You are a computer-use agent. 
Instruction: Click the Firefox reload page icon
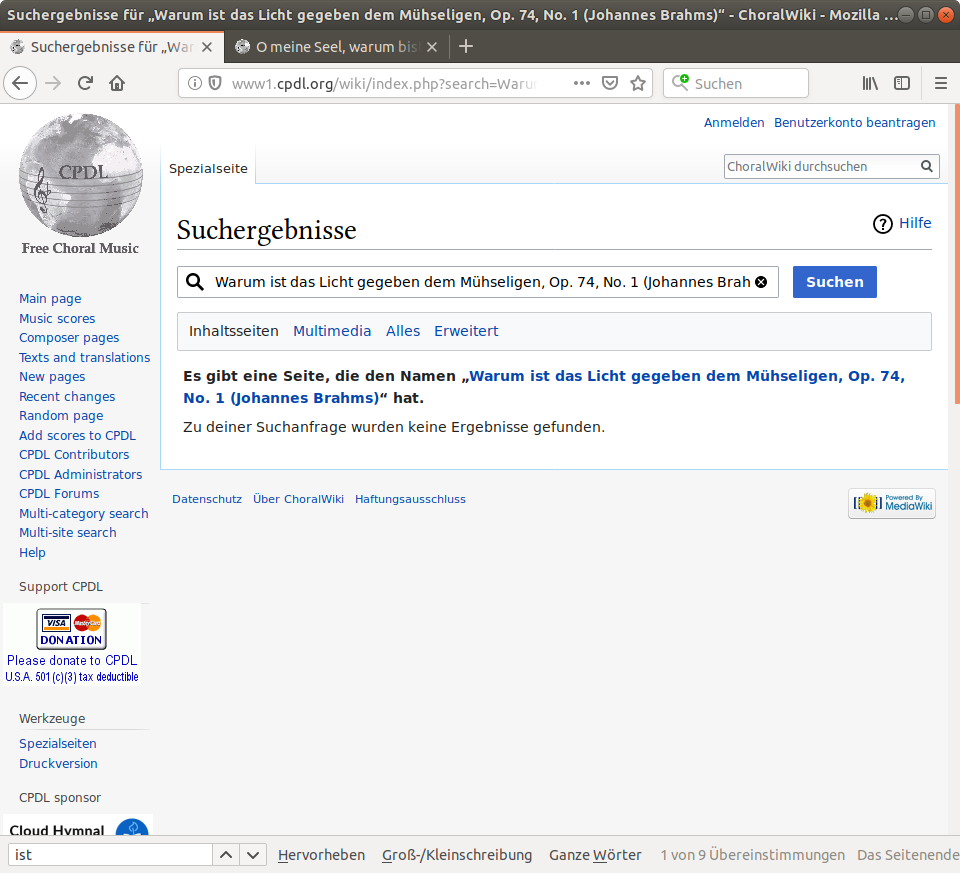(x=85, y=84)
